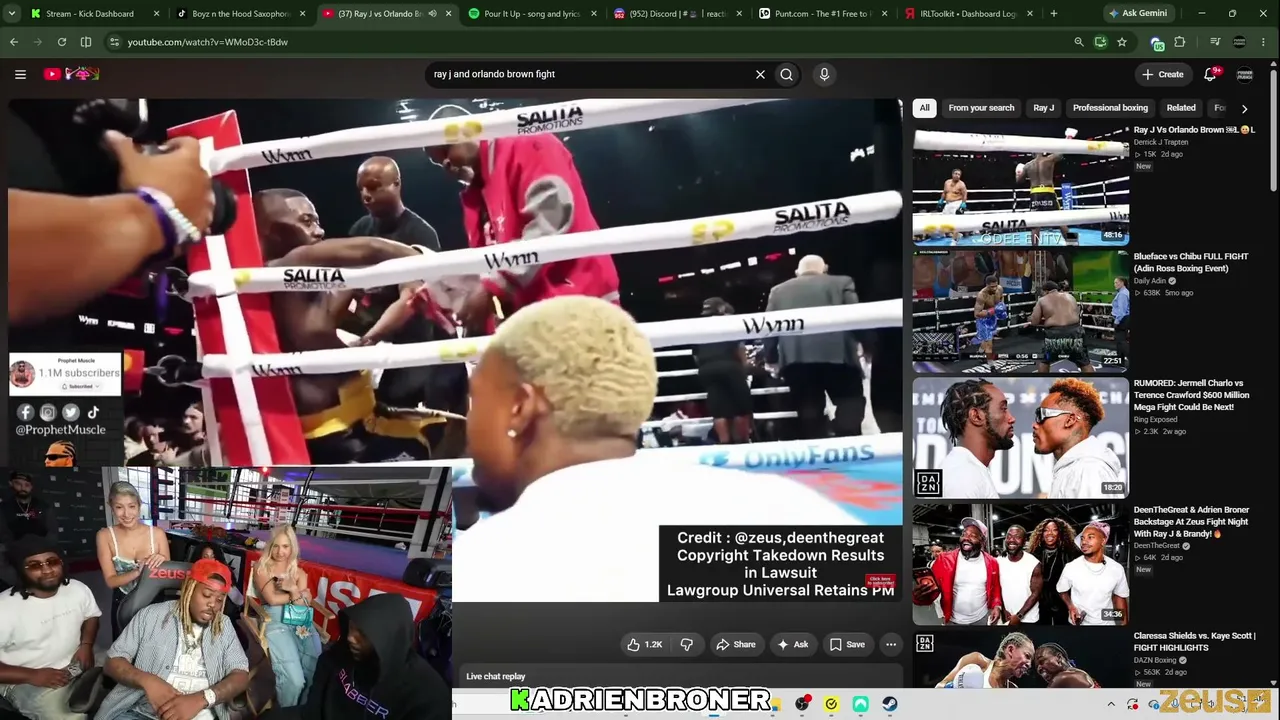
Task: Filter suggestions by Ray J chip
Action: click(1044, 108)
